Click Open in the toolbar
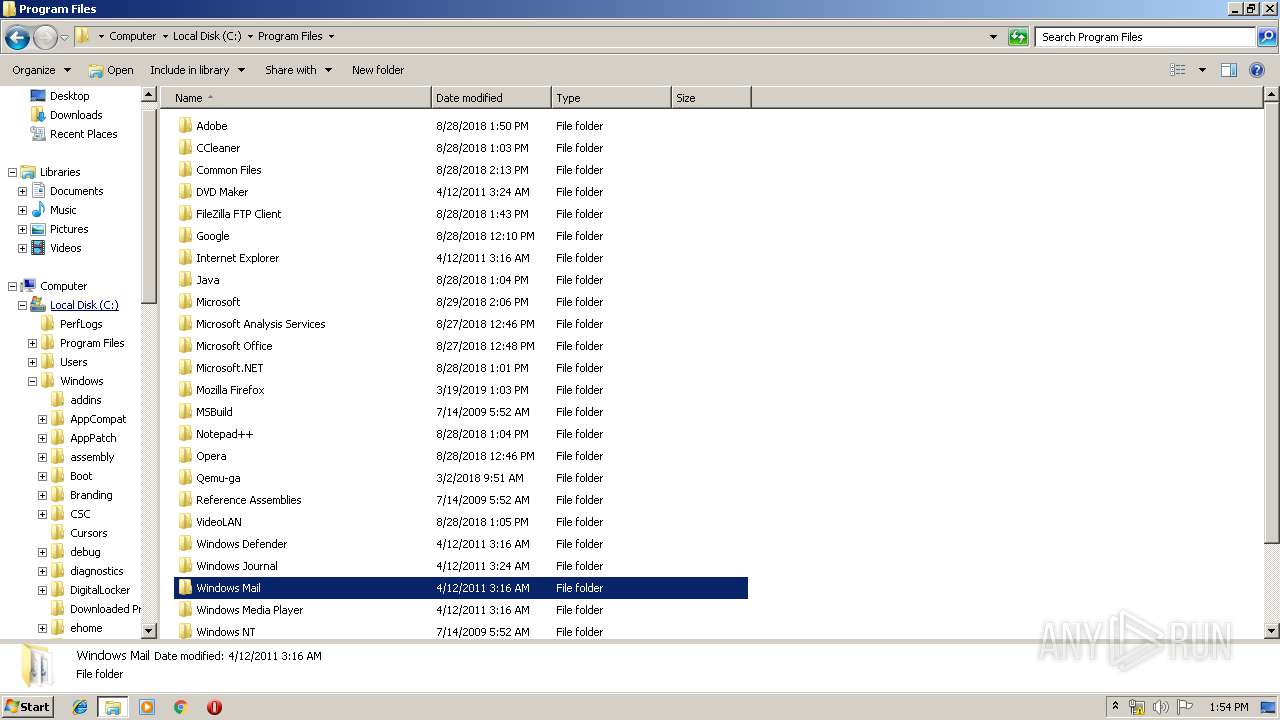This screenshot has width=1280, height=720. (x=111, y=70)
